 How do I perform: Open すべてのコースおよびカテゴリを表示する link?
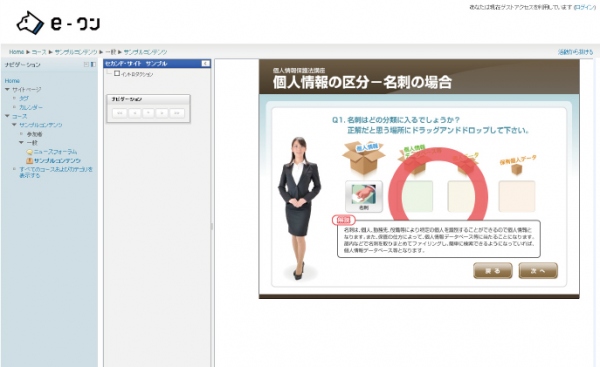56,172
